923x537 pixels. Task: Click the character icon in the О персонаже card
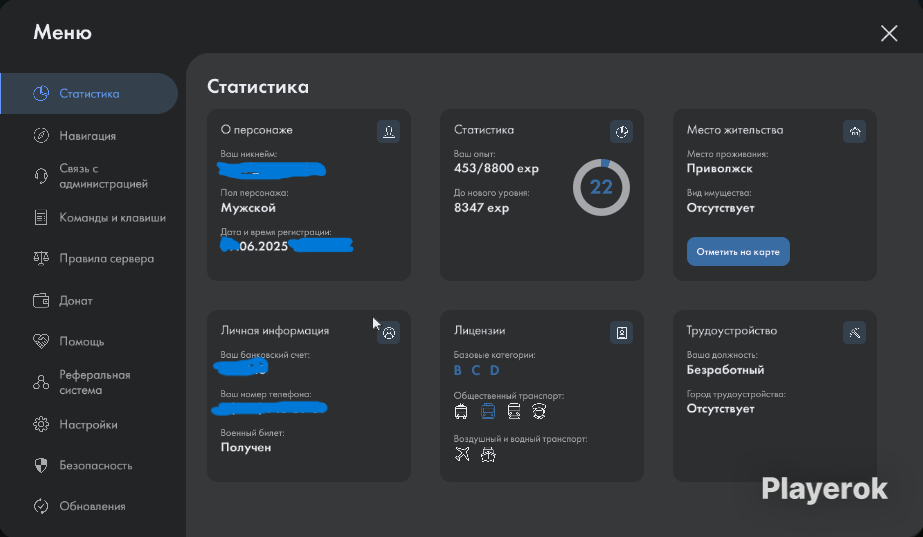pyautogui.click(x=389, y=131)
